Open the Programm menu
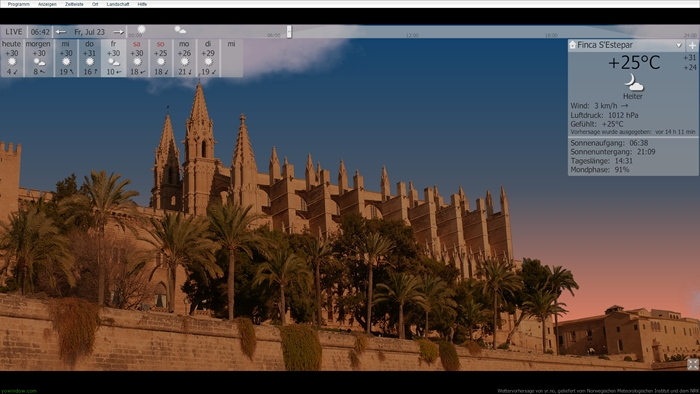The image size is (700, 394). pyautogui.click(x=19, y=4)
